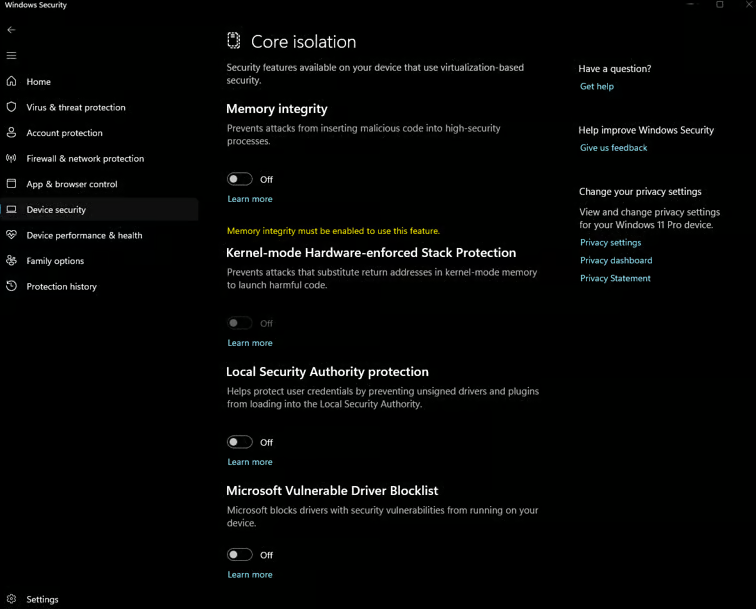Click the back arrow icon
Screen dimensions: 756x609
[12, 30]
